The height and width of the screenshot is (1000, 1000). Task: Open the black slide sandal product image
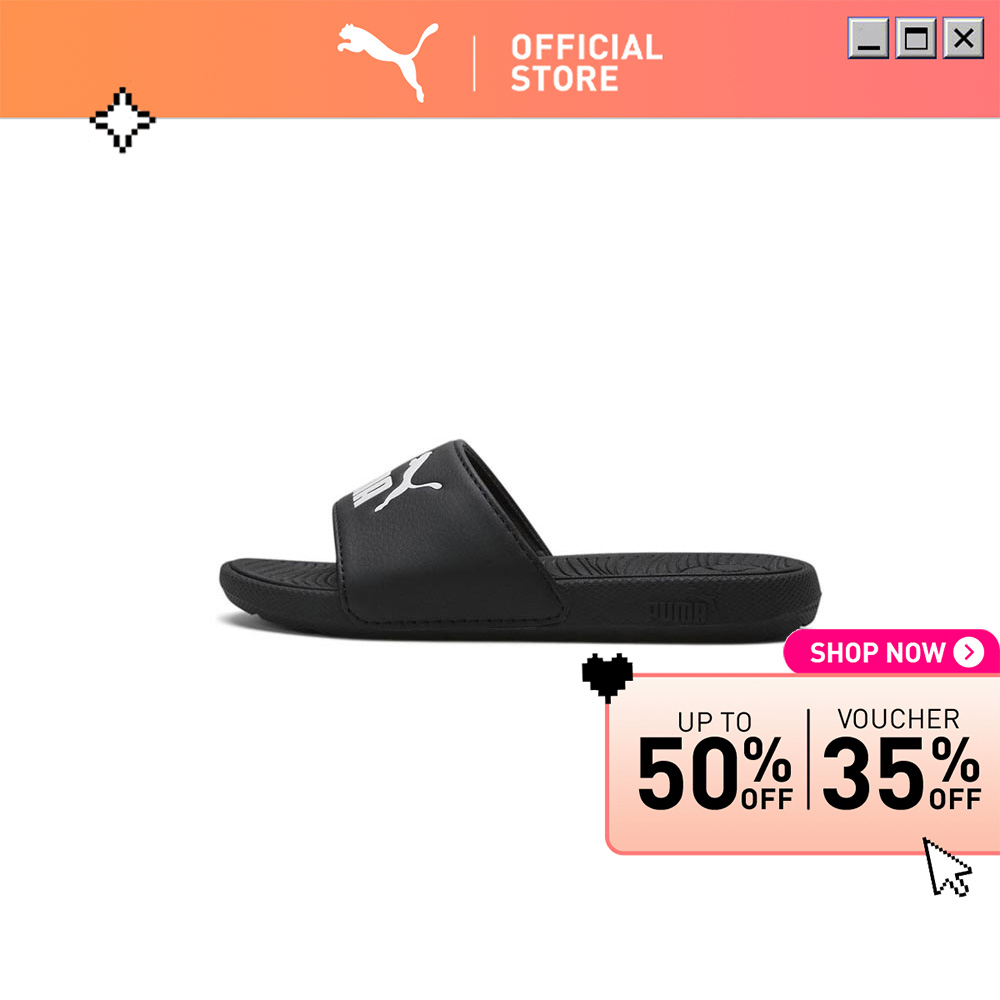(x=520, y=540)
